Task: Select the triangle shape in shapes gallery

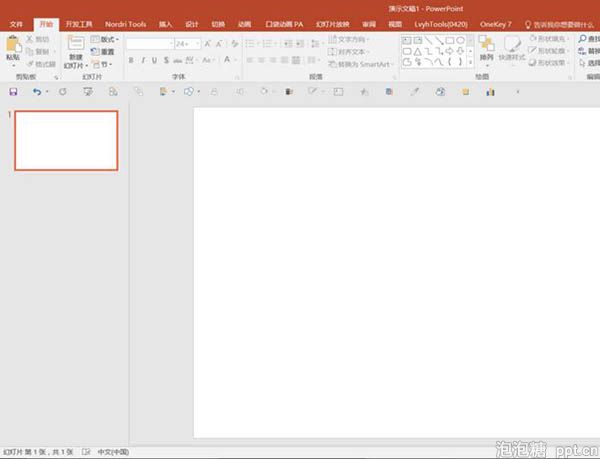Action: pyautogui.click(x=417, y=51)
